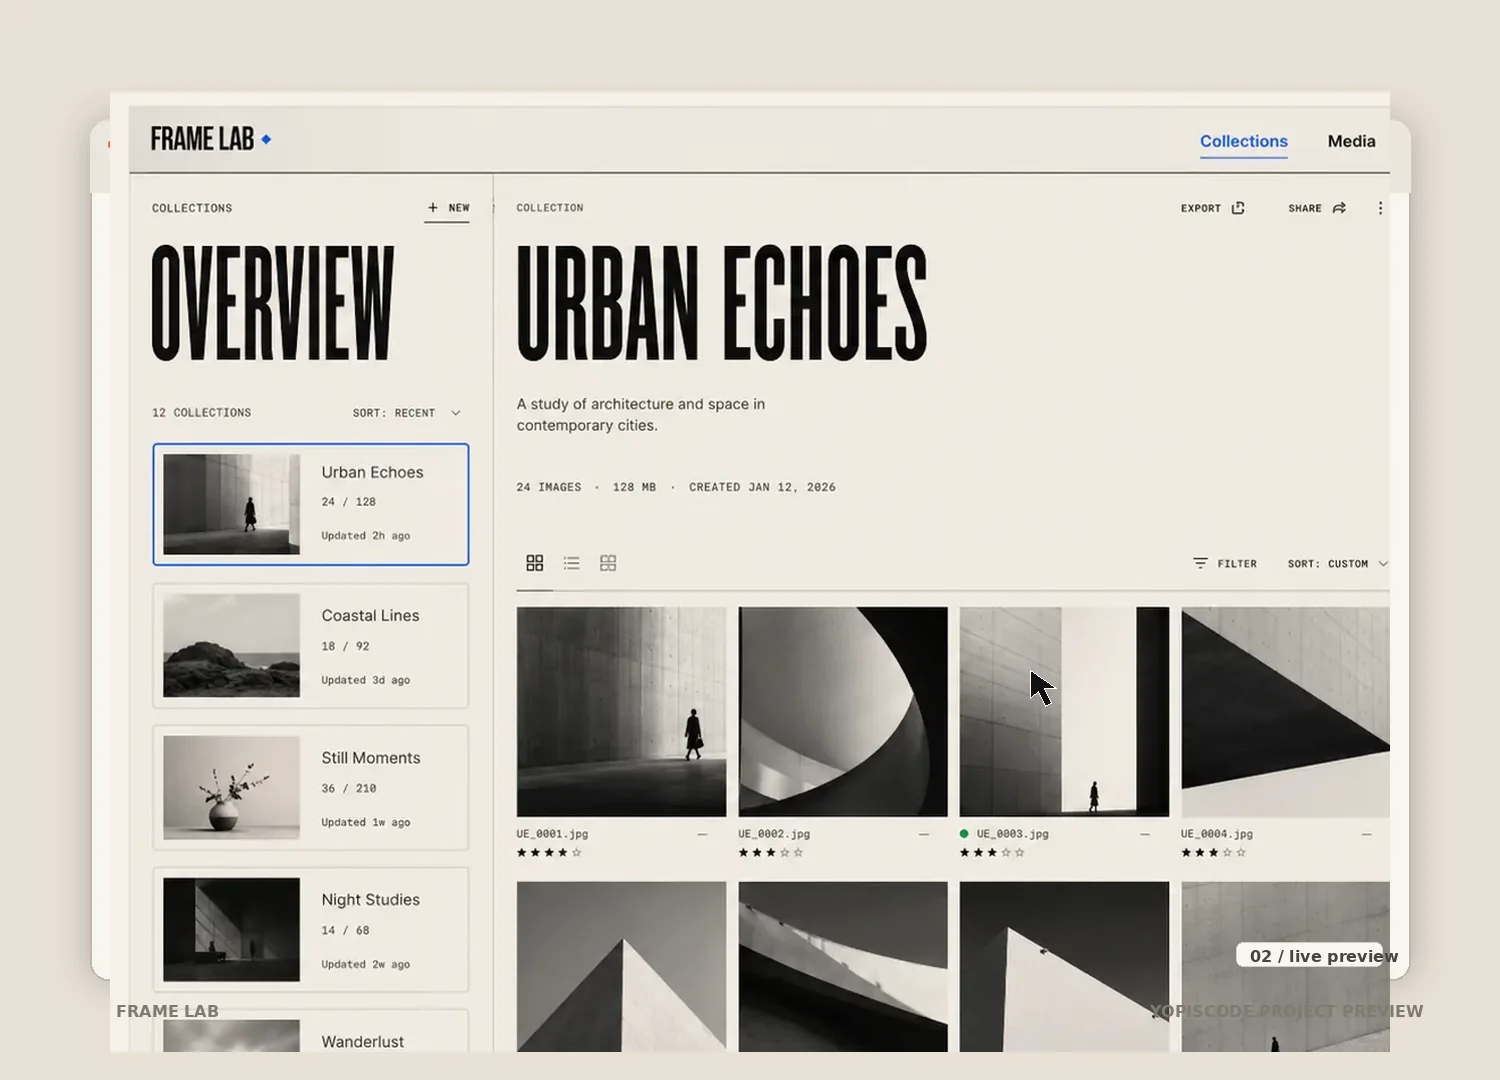Switch to grid view layout

pos(535,563)
